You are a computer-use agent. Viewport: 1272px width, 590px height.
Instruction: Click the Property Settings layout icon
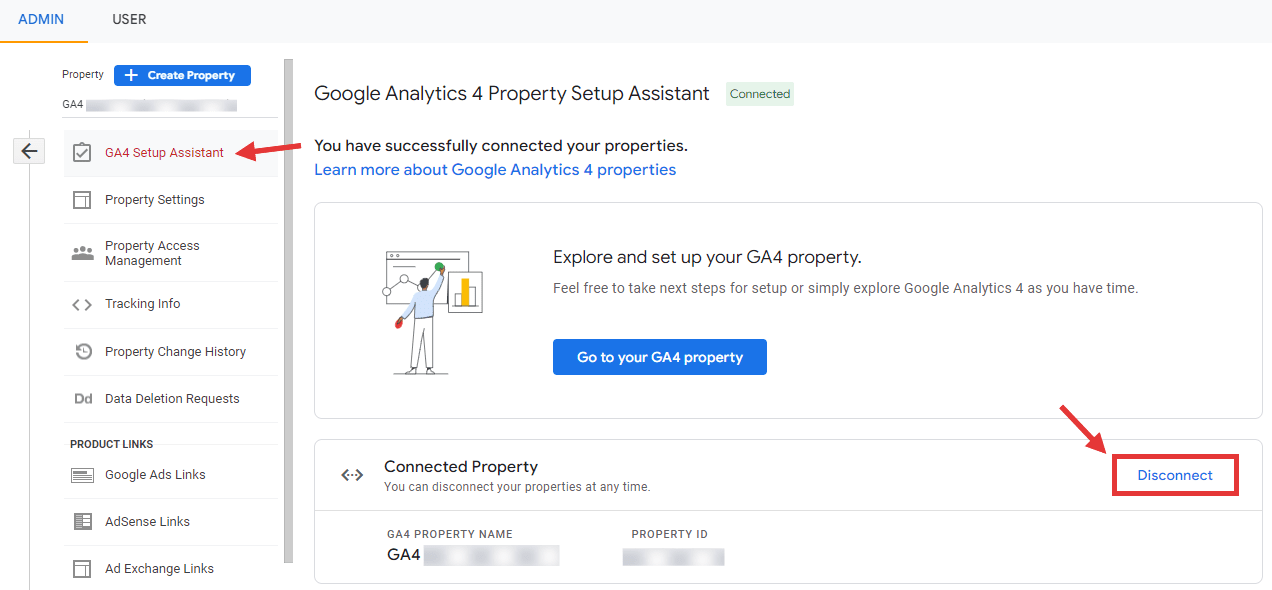(82, 200)
